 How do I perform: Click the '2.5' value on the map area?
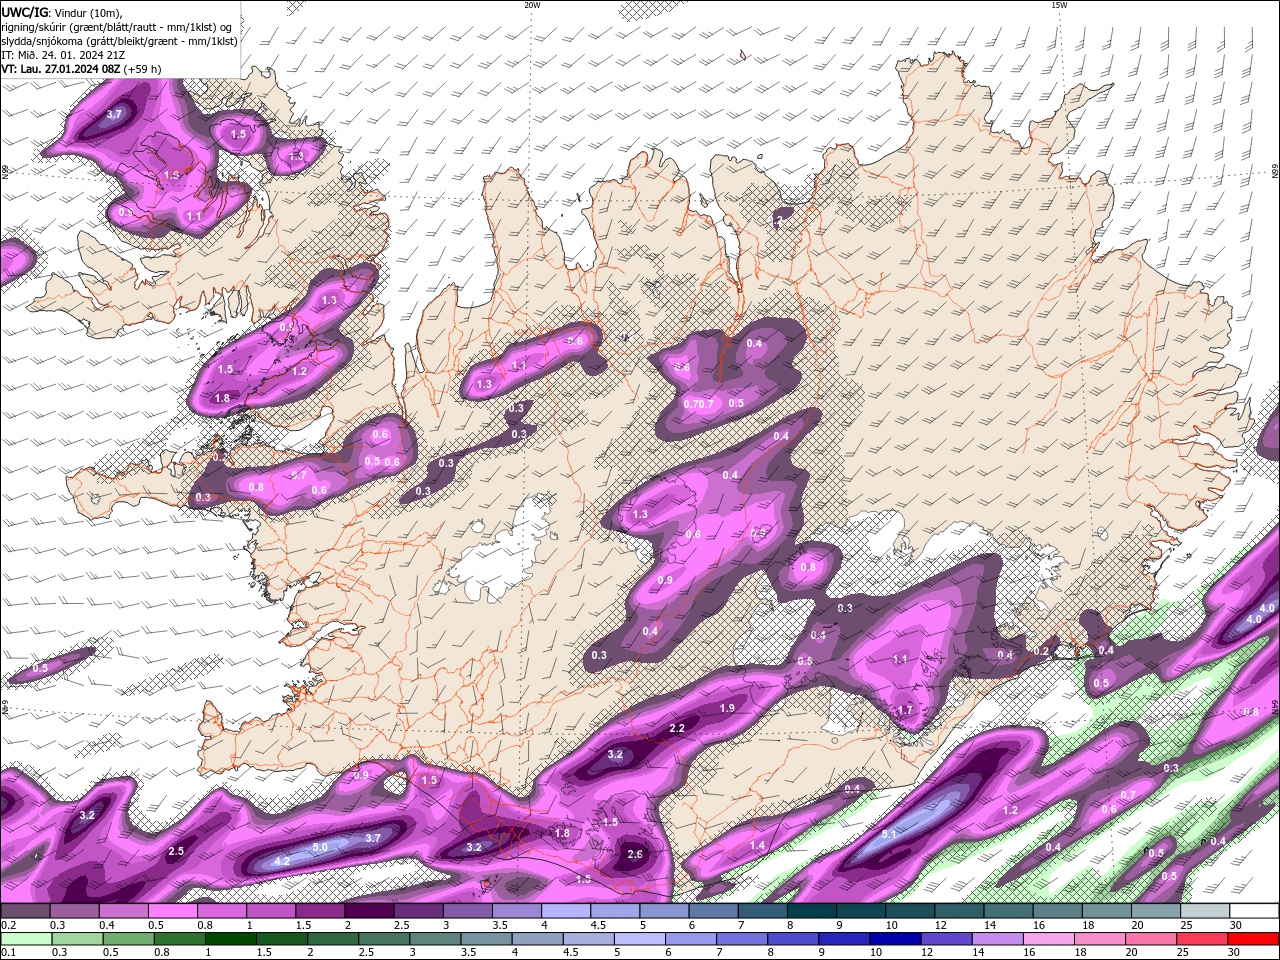point(176,851)
